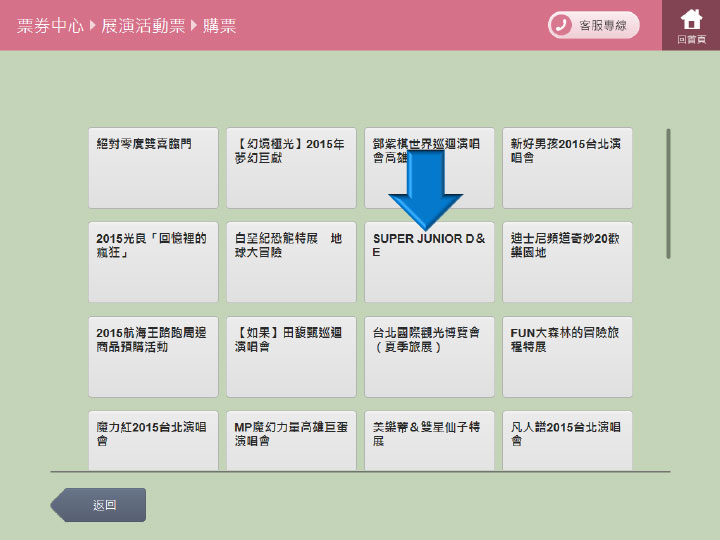Open 凡人譜2015台北演唱會 event

pos(567,440)
